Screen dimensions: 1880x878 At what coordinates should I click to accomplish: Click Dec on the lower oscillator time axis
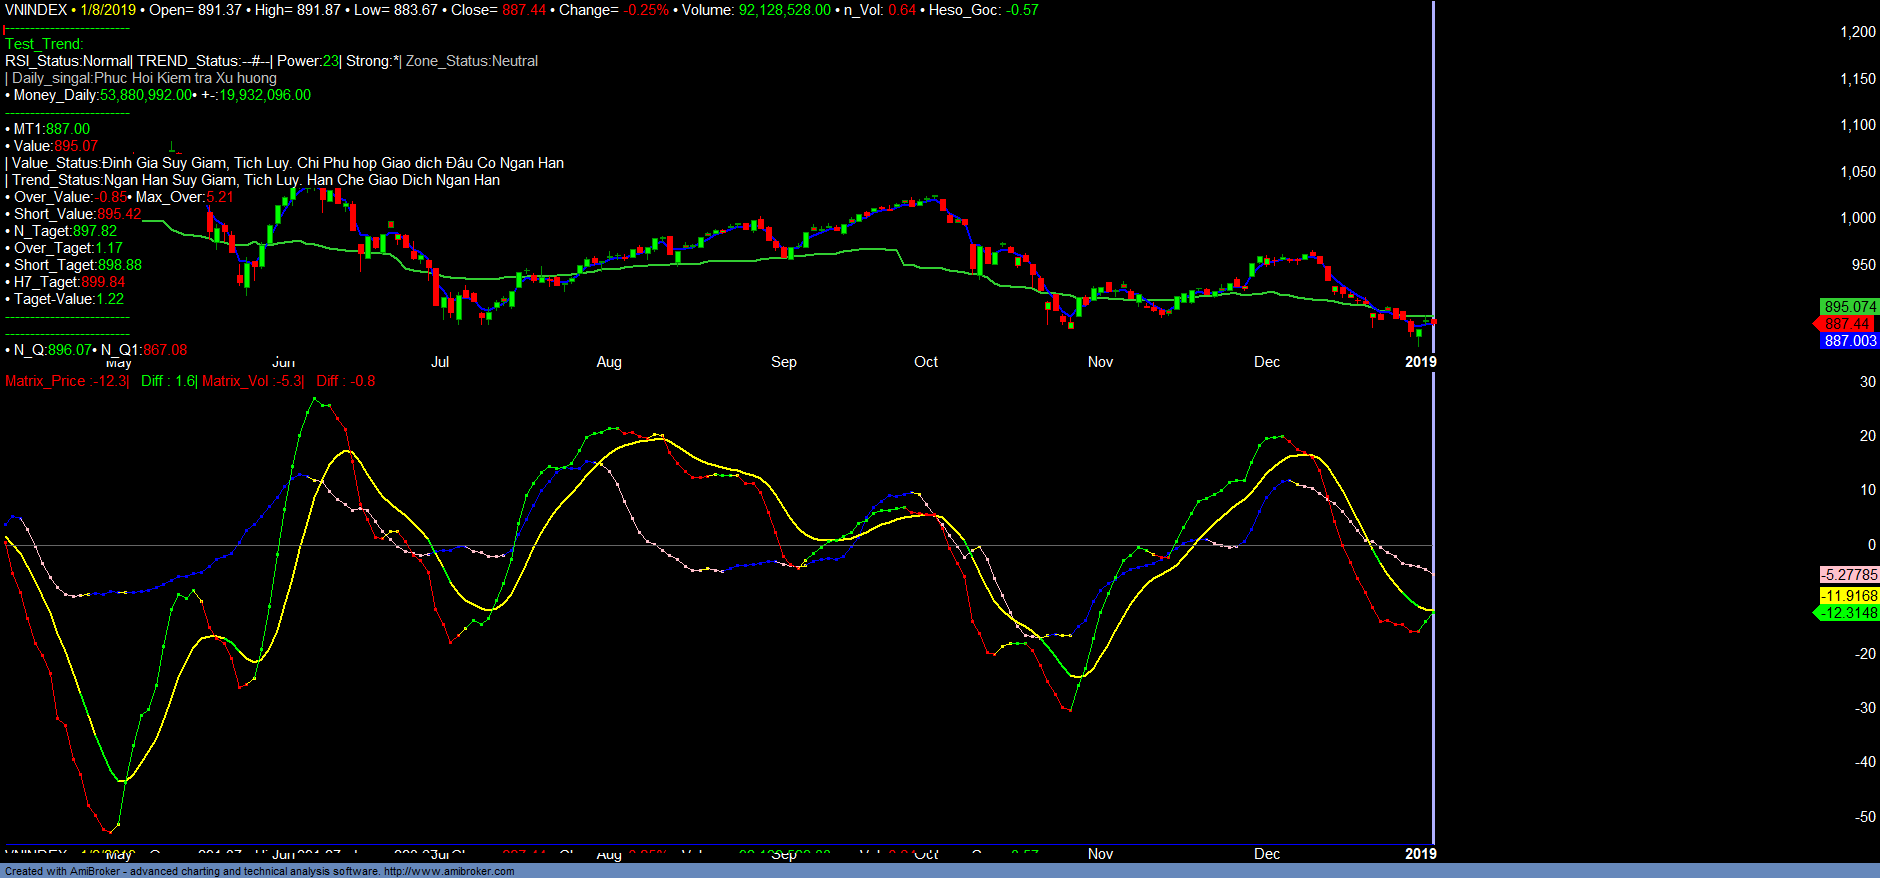[1267, 854]
